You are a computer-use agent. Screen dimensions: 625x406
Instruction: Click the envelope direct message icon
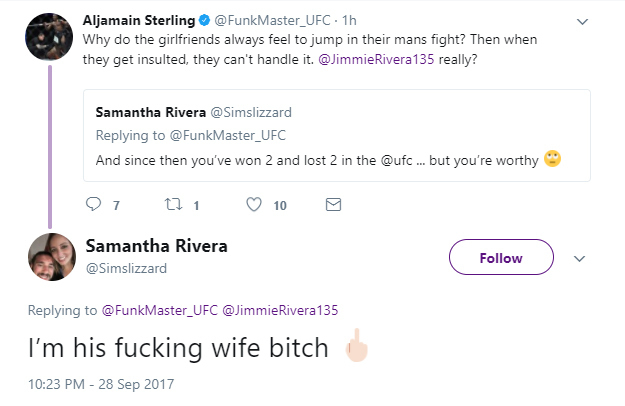(334, 205)
